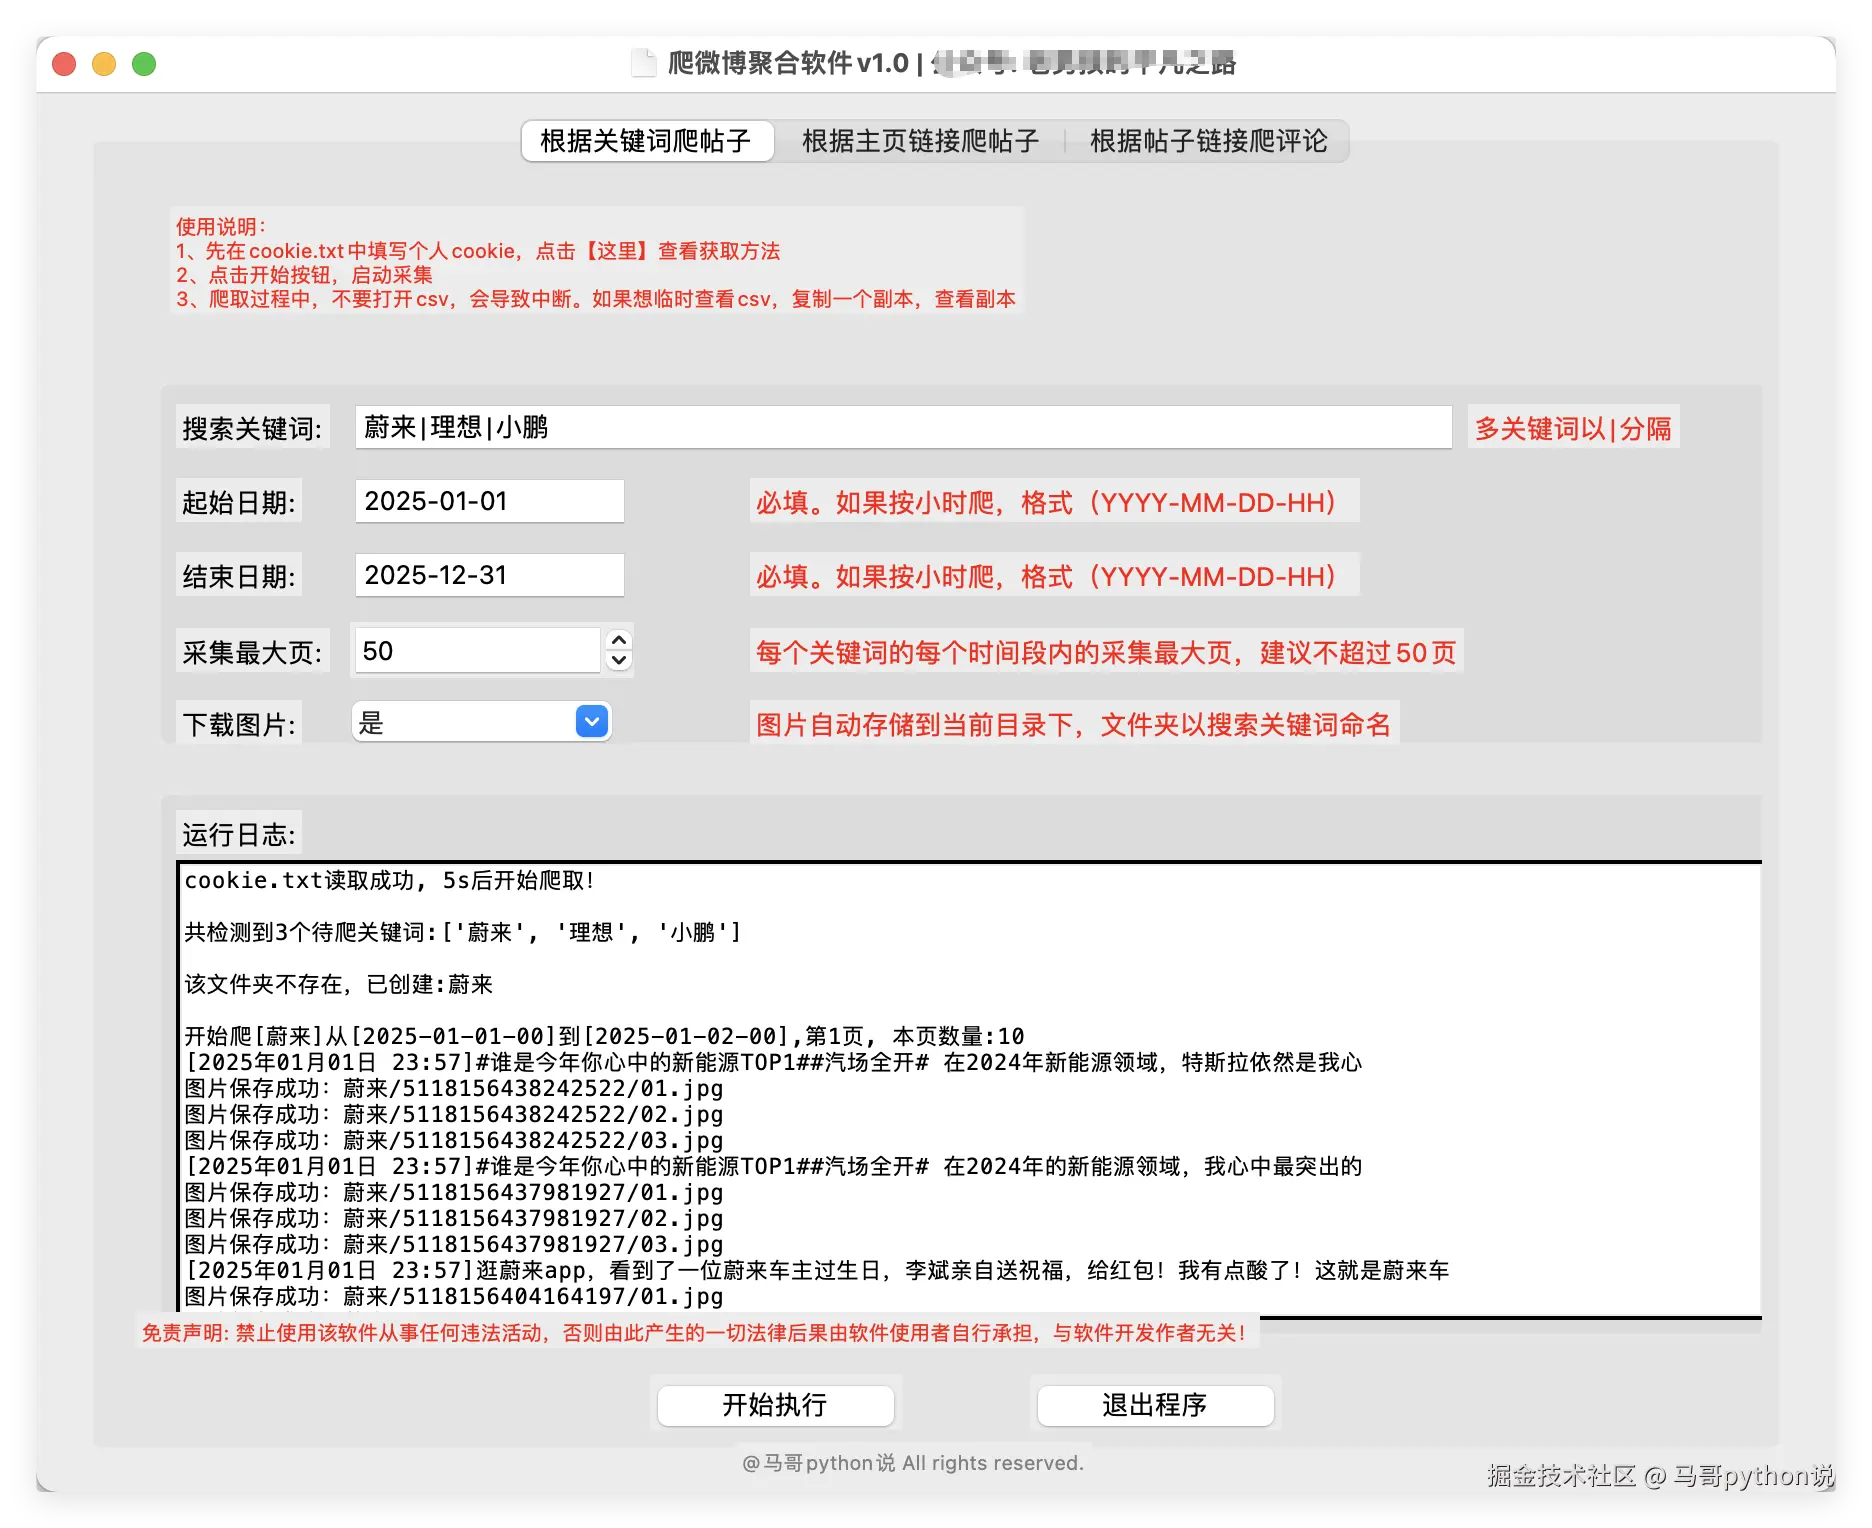Click the document icon in the title bar
Image resolution: width=1872 pixels, height=1528 pixels.
coord(644,63)
